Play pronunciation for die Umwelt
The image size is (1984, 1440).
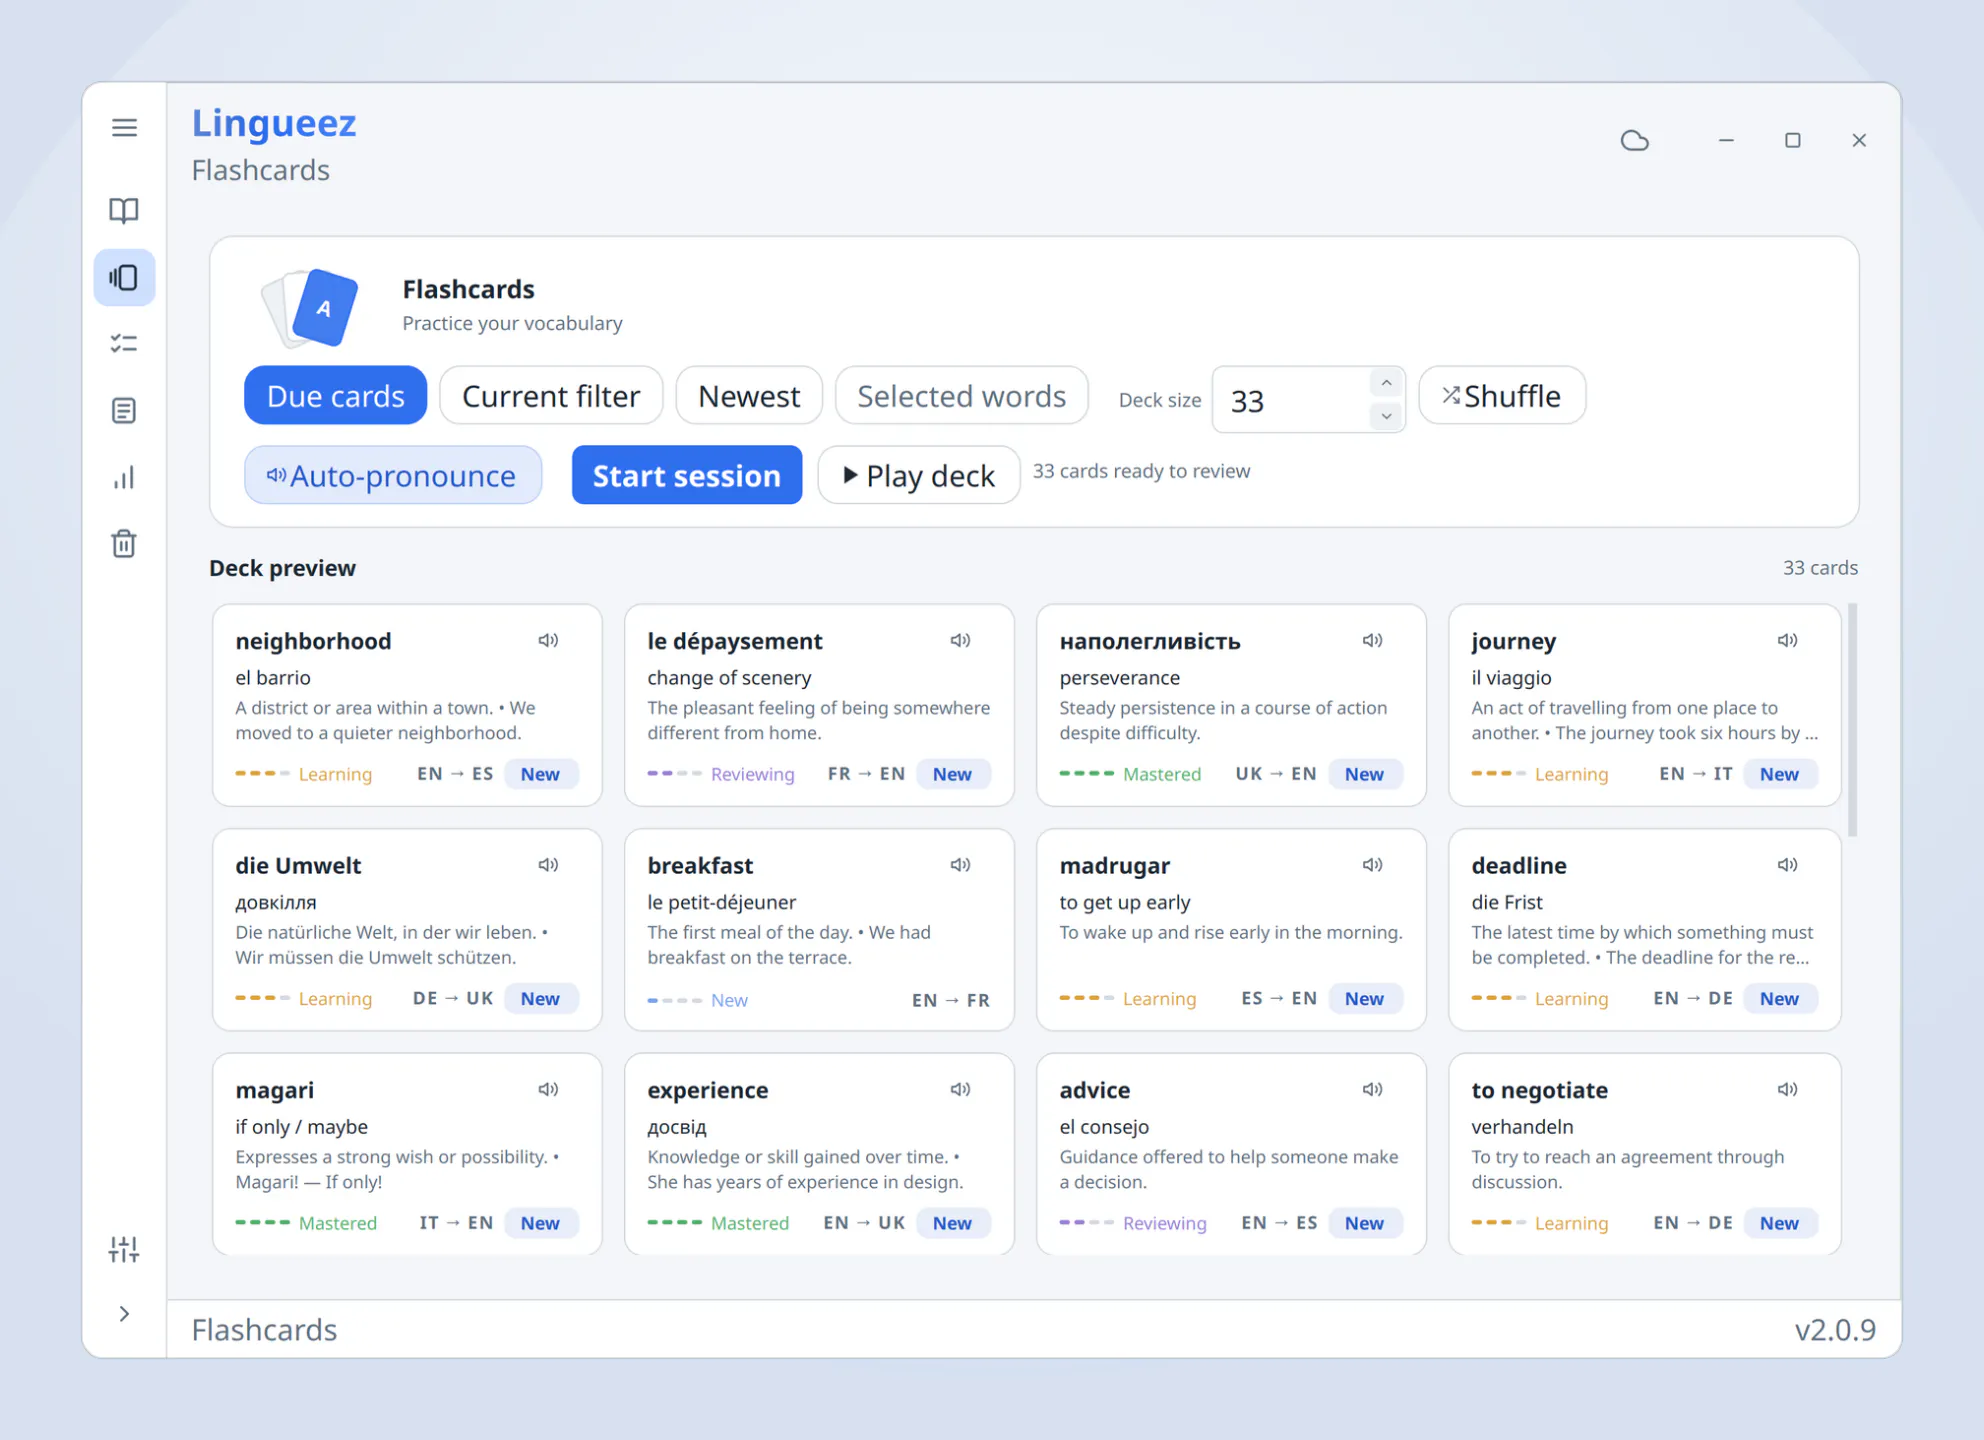click(x=548, y=865)
